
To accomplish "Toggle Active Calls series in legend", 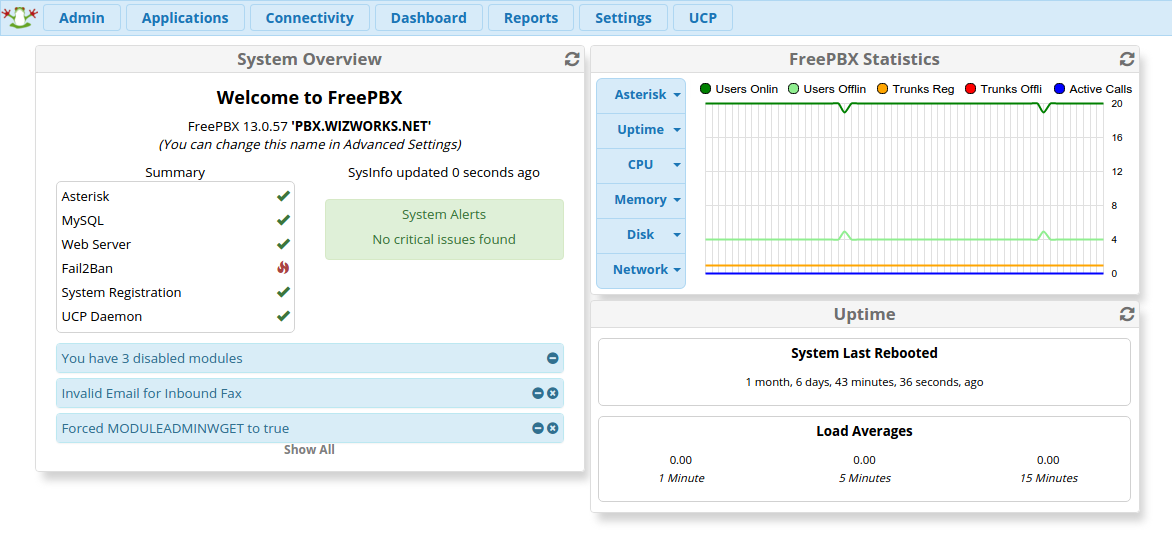I will point(1092,89).
